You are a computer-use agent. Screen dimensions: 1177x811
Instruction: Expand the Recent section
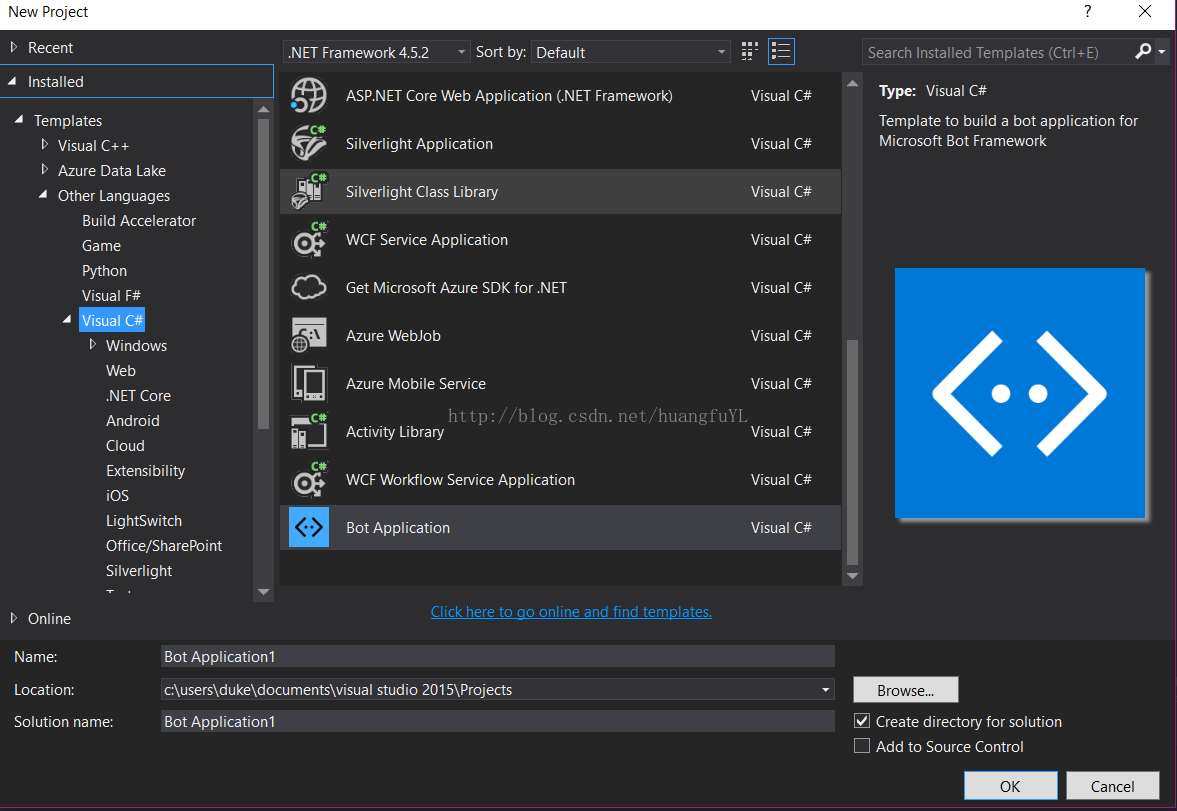coord(14,47)
